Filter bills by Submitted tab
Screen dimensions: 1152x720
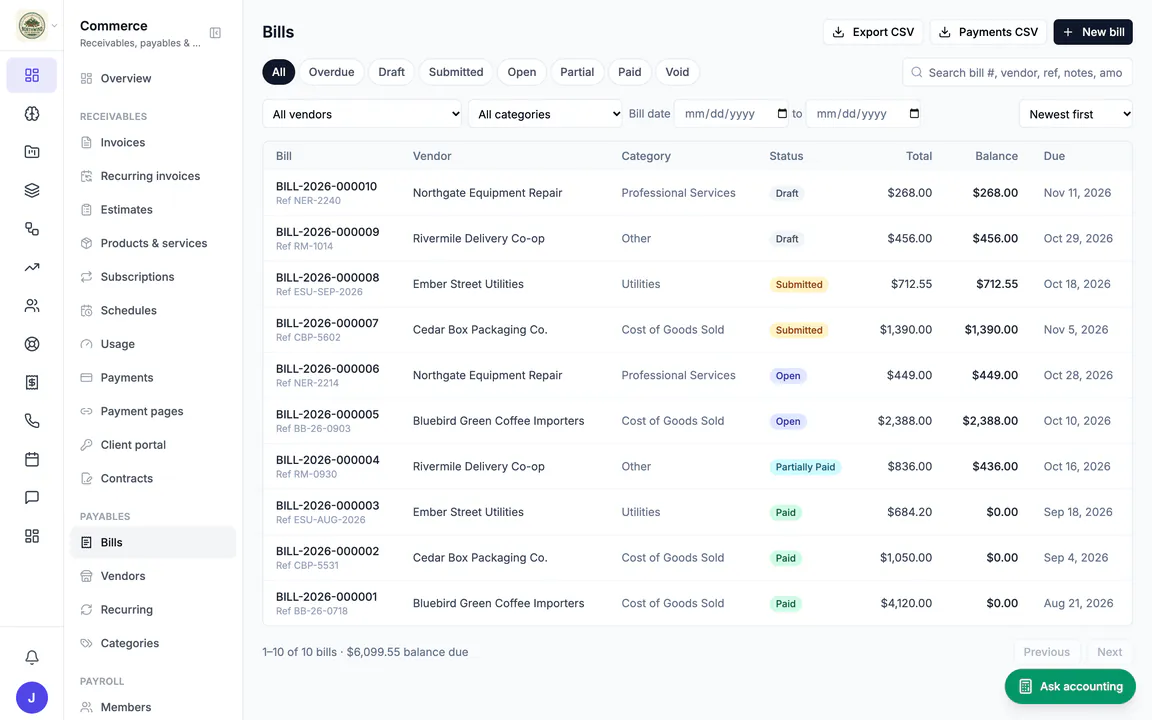pyautogui.click(x=456, y=72)
